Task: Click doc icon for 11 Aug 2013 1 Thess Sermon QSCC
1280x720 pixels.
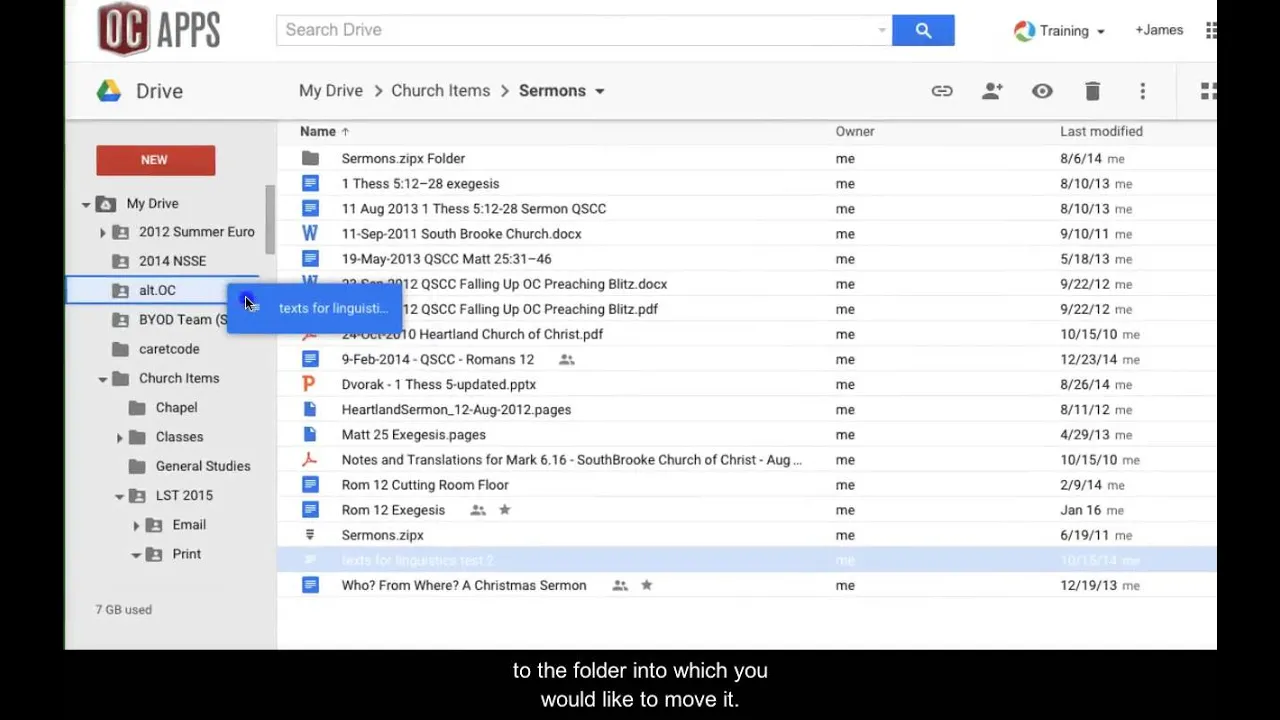Action: click(310, 208)
